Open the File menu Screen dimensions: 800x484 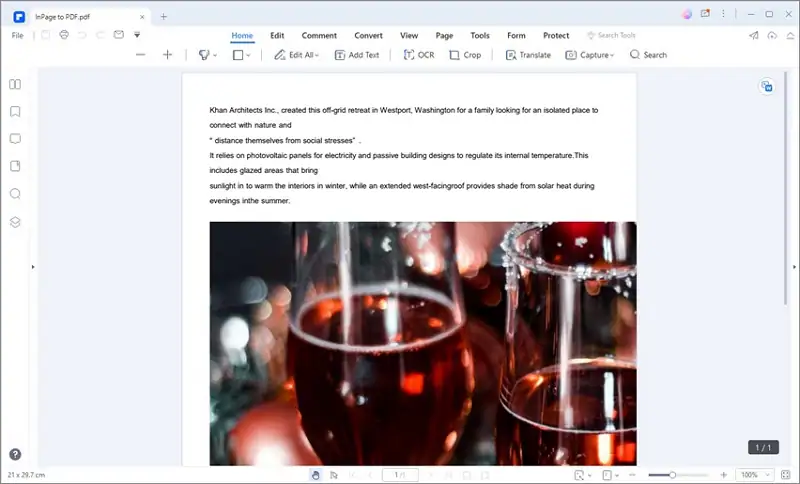point(17,35)
